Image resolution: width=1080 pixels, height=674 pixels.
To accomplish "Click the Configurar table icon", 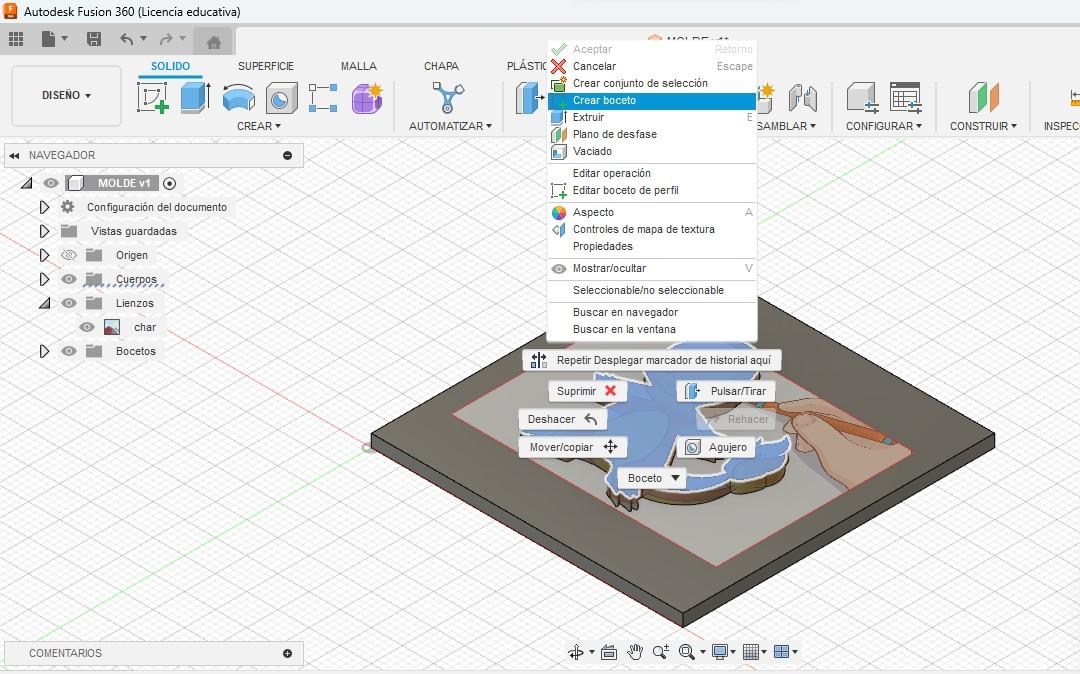I will pos(905,98).
